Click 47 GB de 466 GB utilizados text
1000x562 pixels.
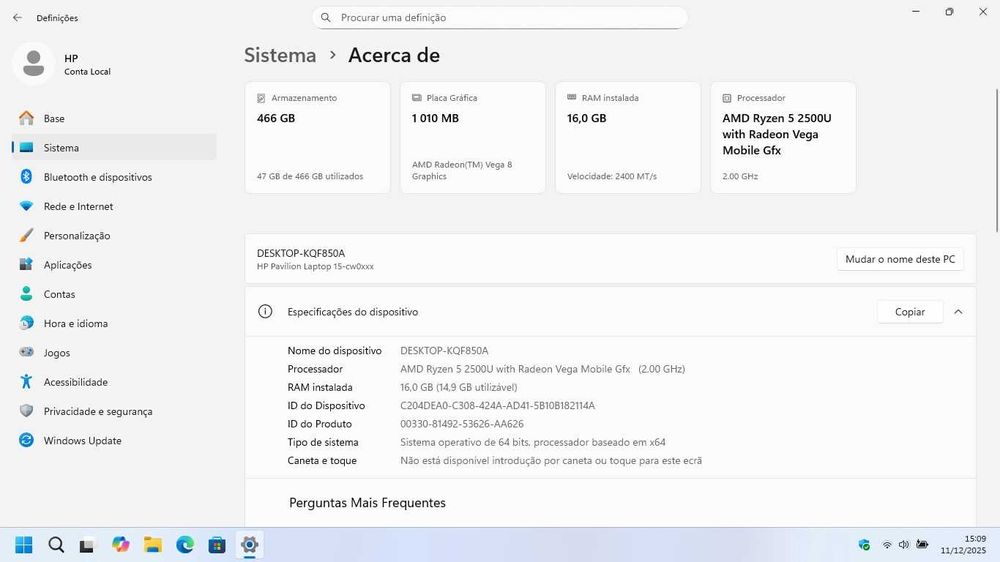pyautogui.click(x=310, y=176)
